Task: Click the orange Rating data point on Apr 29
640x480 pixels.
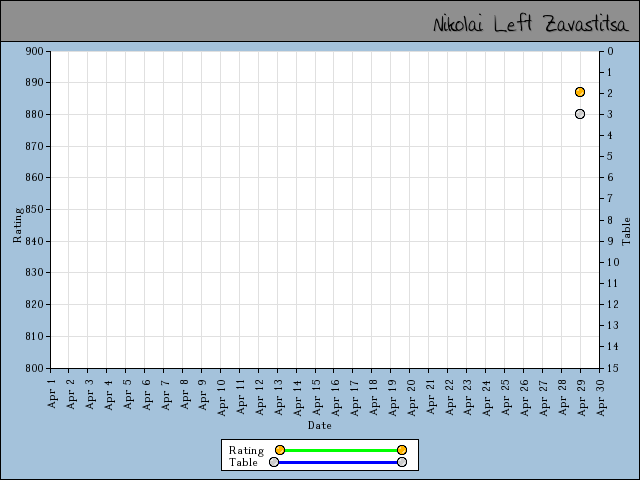Action: point(580,92)
